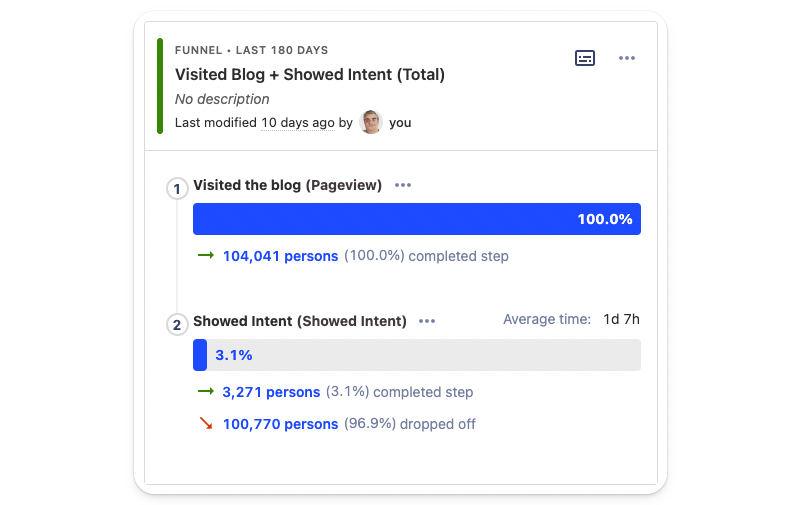This screenshot has height=505, width=800.
Task: Click the Average time 1d 7h value
Action: [621, 320]
